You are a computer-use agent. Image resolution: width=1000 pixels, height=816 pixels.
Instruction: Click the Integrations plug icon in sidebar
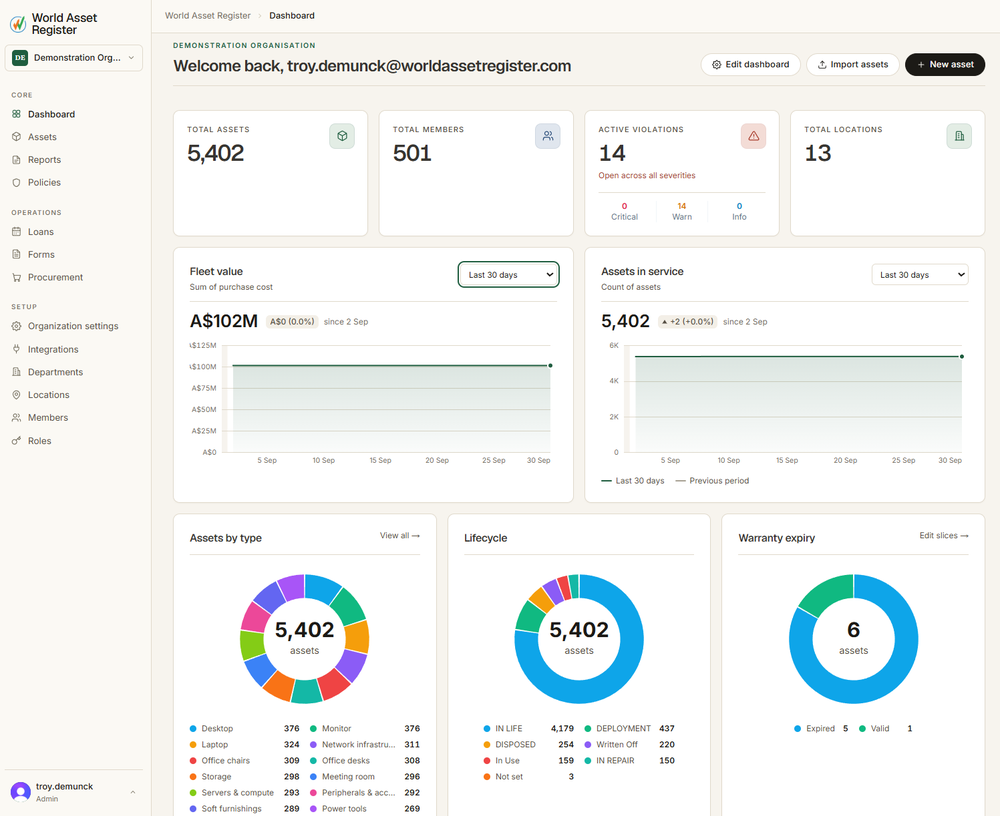click(17, 349)
